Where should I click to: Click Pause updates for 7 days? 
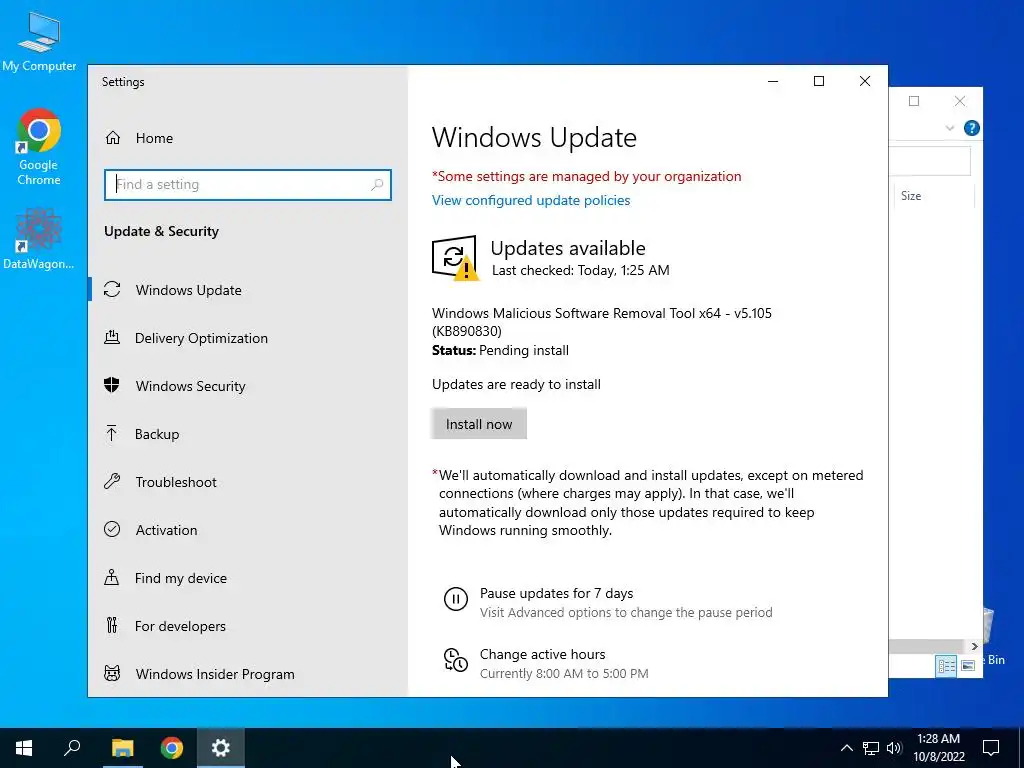click(556, 593)
